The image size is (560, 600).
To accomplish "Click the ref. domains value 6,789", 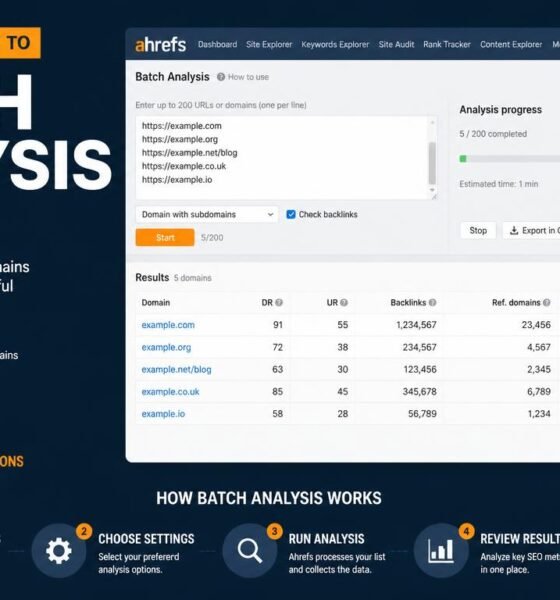I will coord(539,391).
